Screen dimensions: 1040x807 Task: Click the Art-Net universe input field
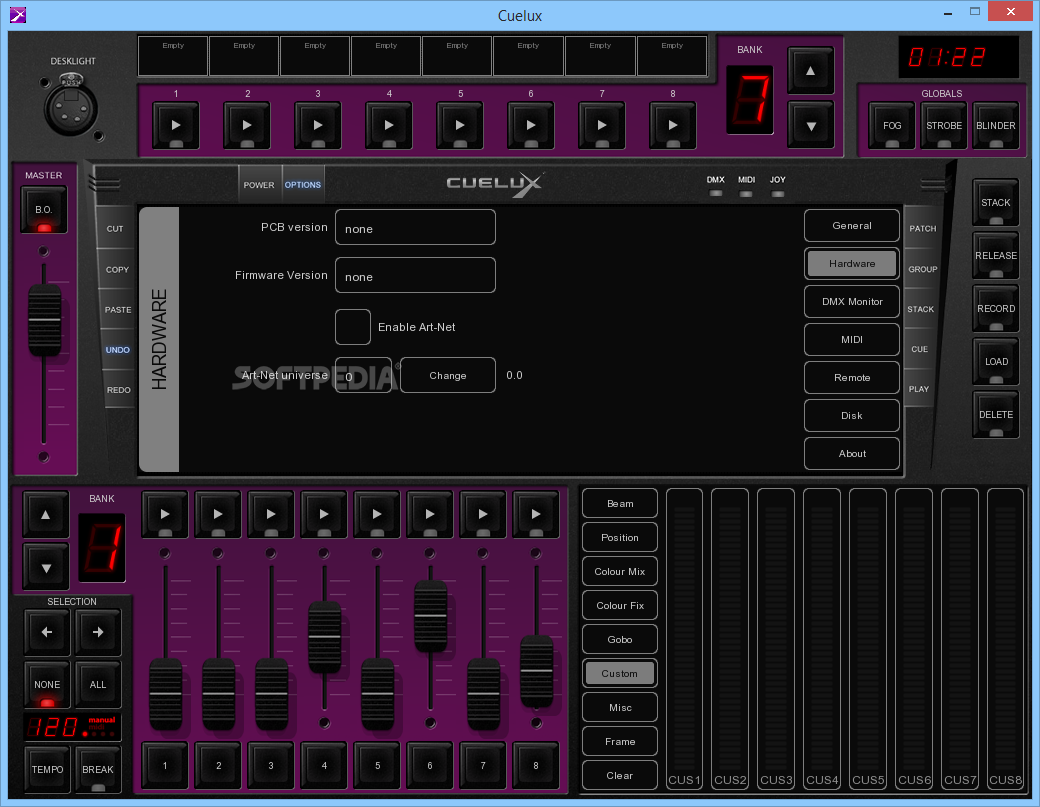click(x=363, y=375)
